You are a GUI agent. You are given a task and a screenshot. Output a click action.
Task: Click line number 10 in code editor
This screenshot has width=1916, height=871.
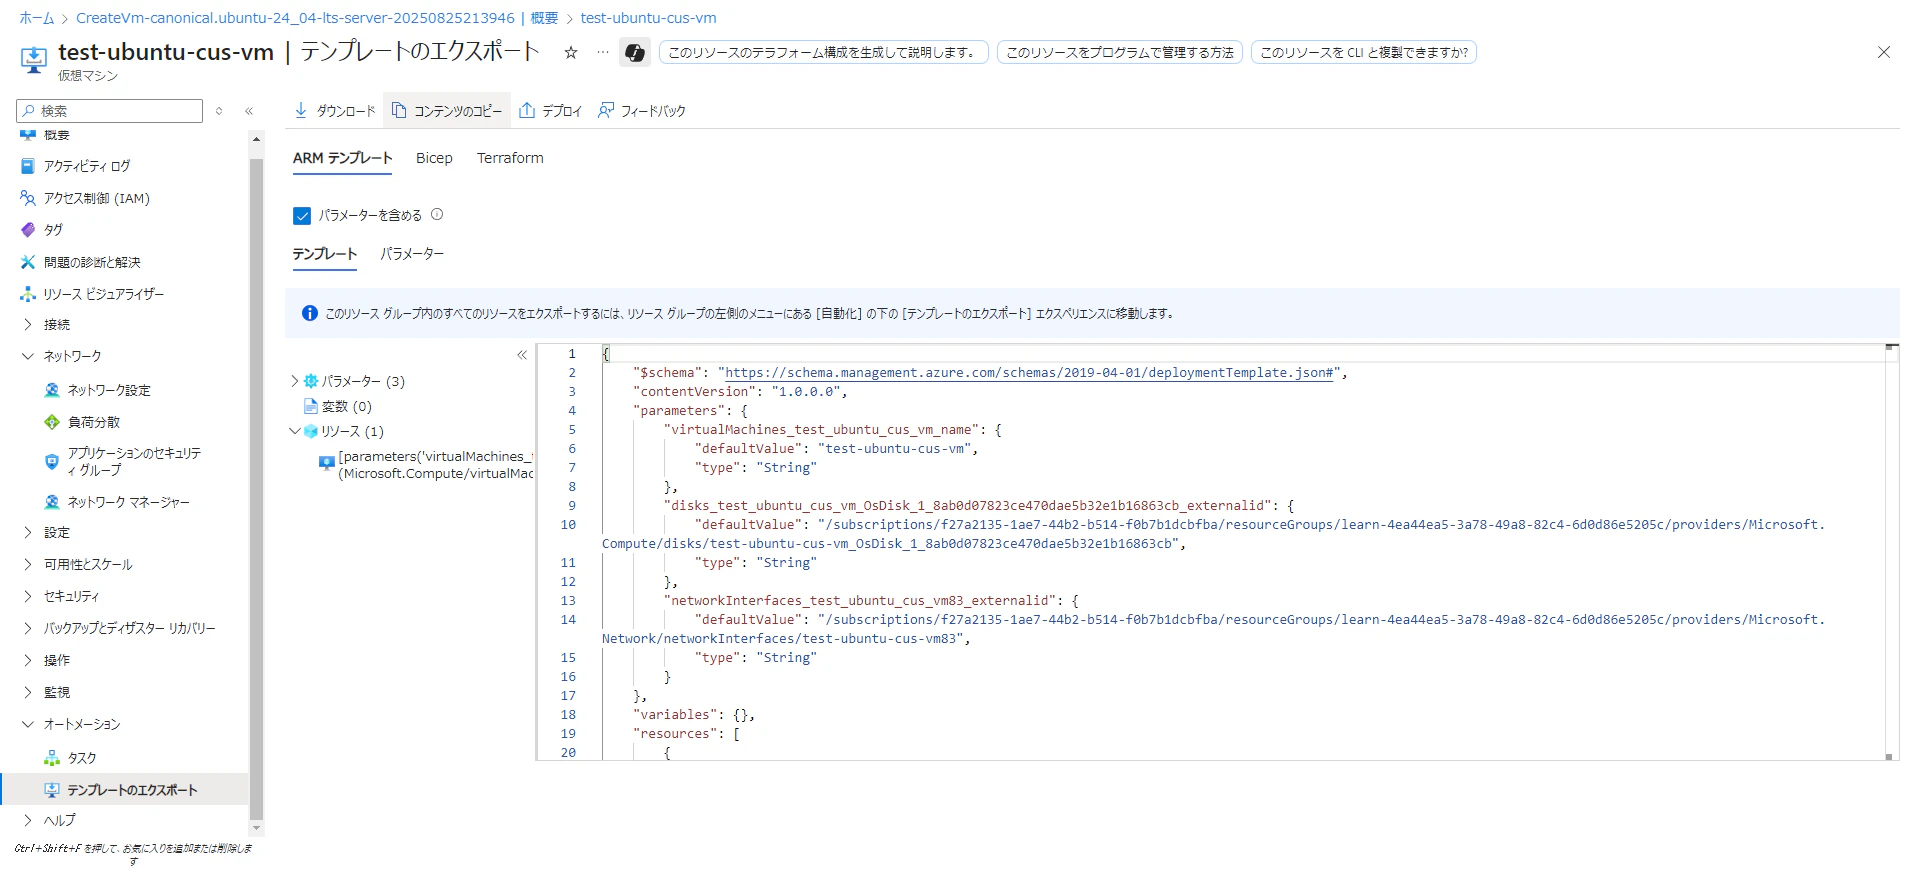point(568,525)
